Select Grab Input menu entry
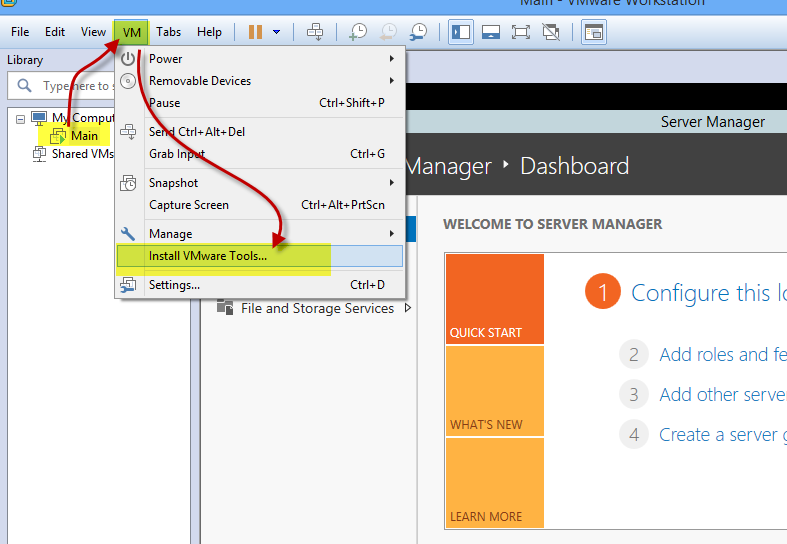The image size is (787, 544). 260,154
